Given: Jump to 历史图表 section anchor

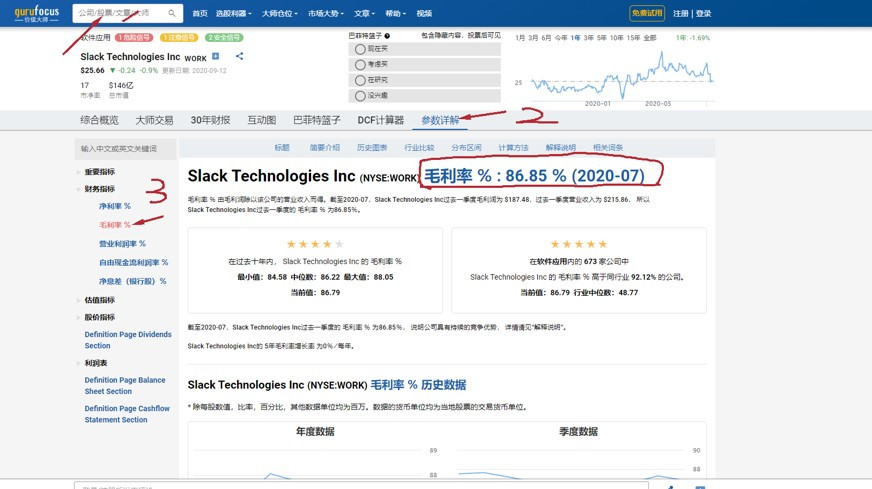Looking at the screenshot, I should coord(372,148).
